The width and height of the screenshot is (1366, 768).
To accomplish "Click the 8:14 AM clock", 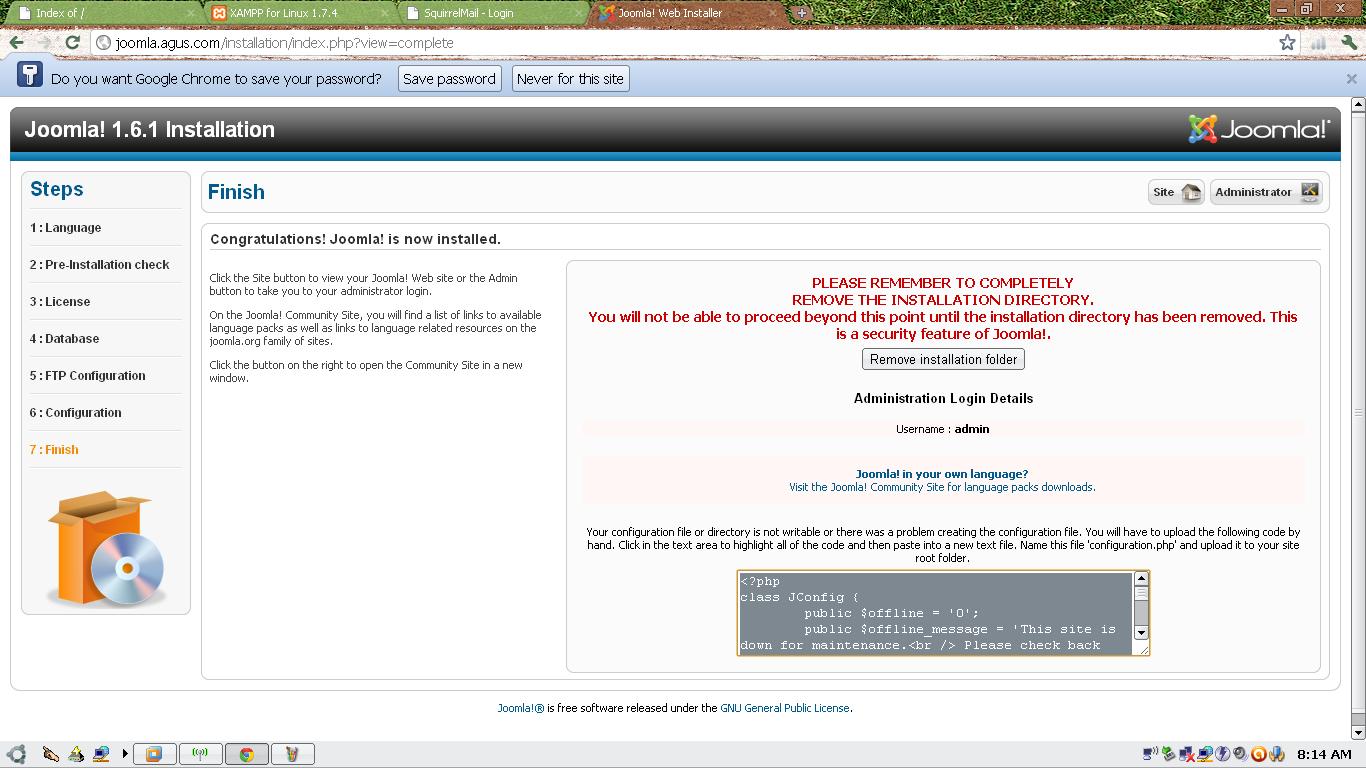I will 1324,754.
